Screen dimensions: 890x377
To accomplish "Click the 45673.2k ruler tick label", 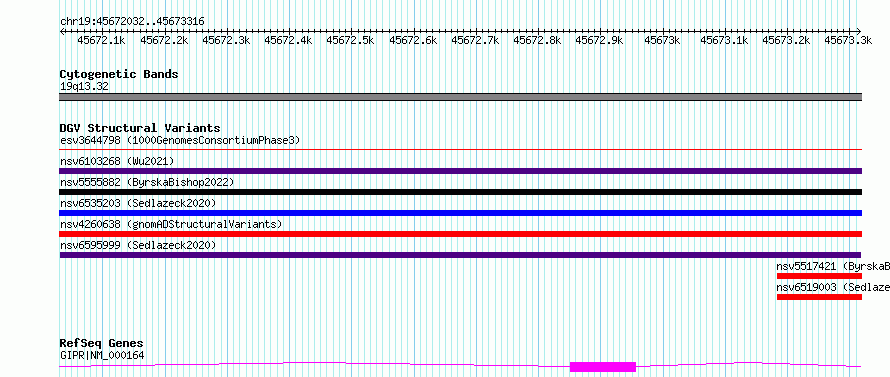I will (786, 40).
